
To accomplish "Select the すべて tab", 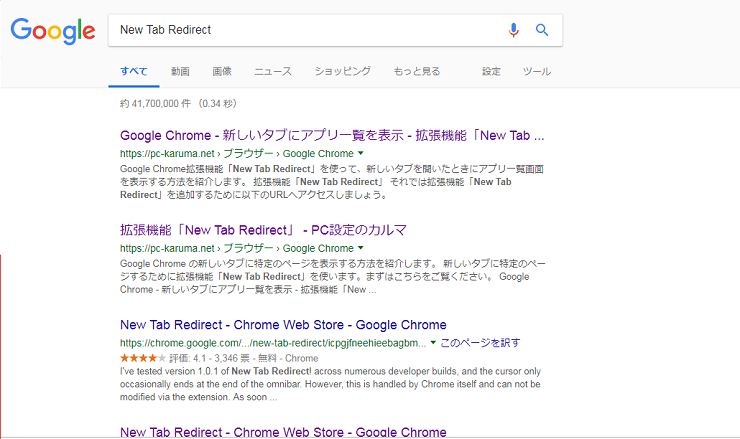I will [134, 71].
